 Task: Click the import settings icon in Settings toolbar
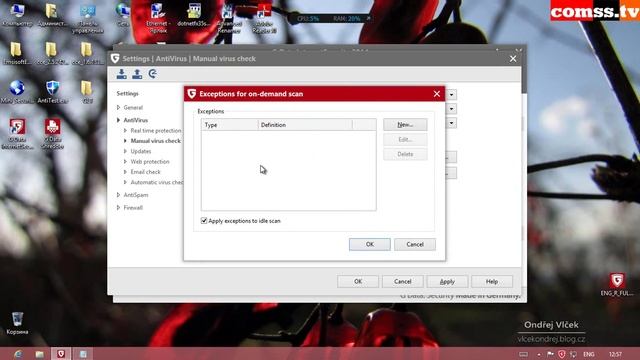[122, 74]
